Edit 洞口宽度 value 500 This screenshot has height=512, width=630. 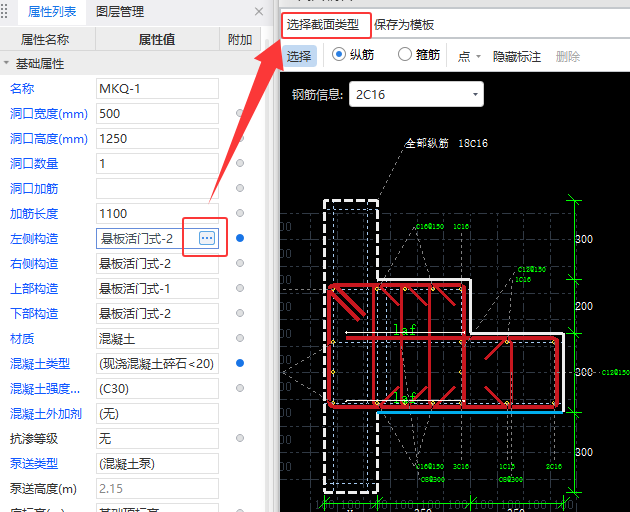[x=157, y=113]
